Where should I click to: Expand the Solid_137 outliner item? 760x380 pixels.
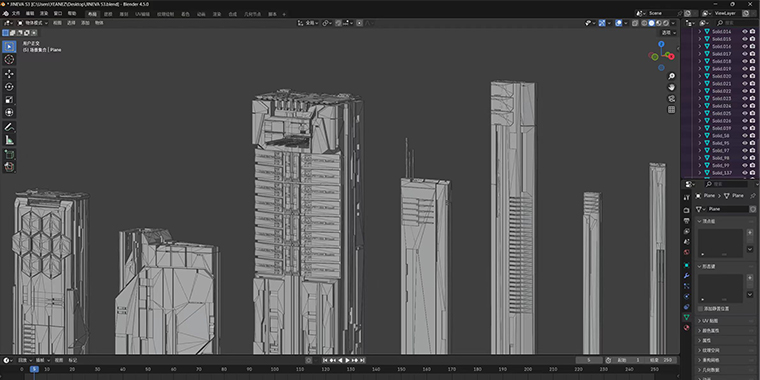coord(699,173)
